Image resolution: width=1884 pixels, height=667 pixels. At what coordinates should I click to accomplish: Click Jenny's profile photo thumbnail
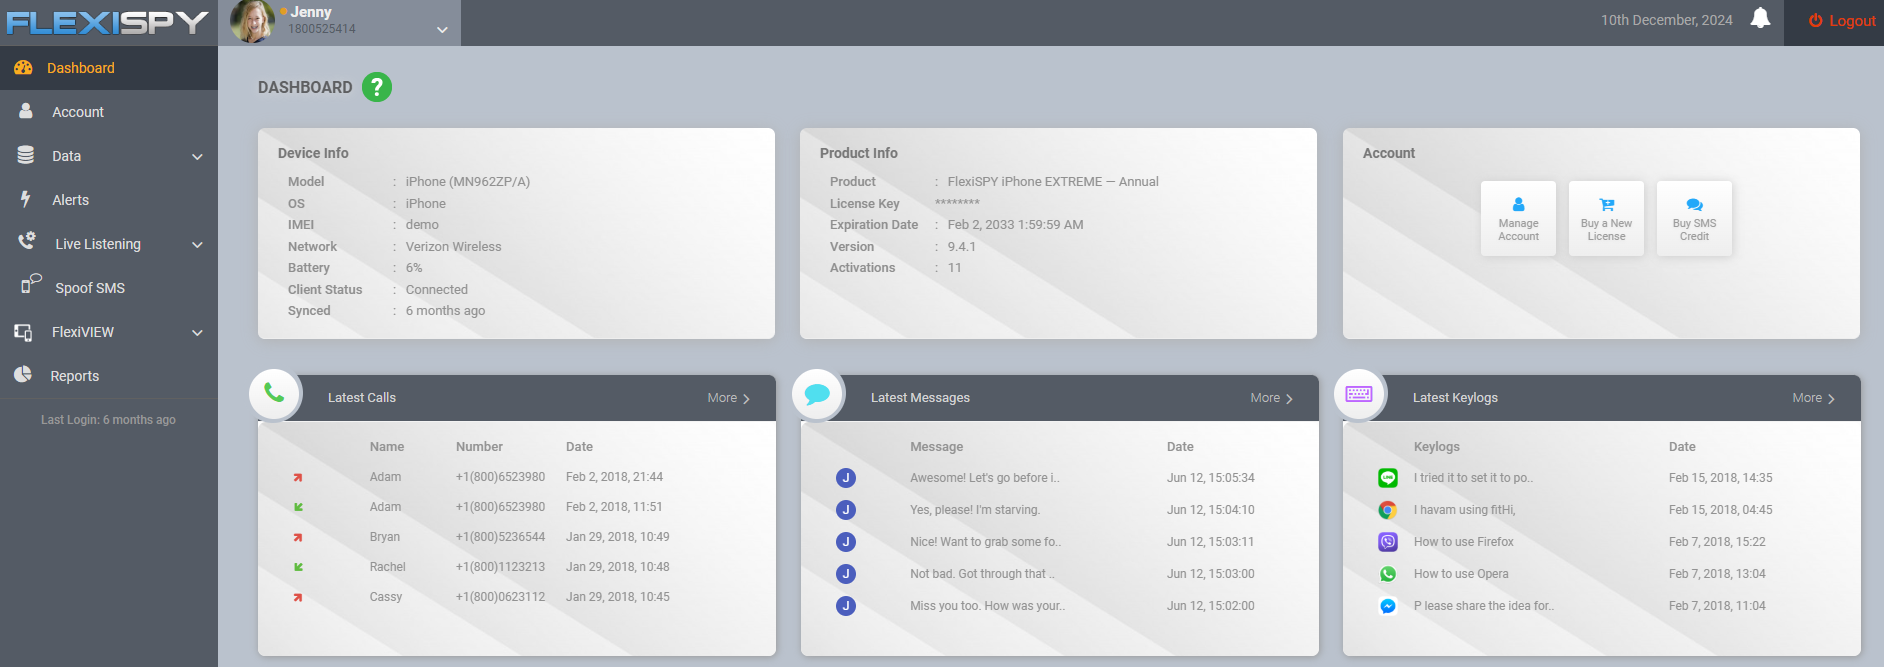[252, 22]
